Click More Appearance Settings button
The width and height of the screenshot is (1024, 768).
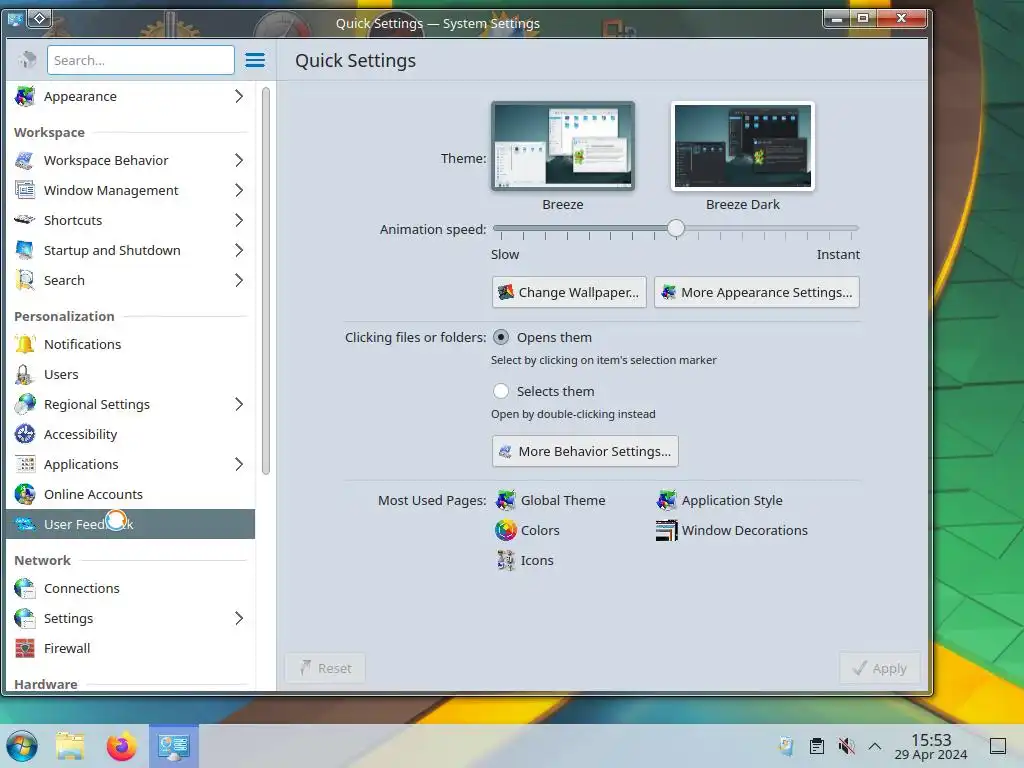click(757, 292)
